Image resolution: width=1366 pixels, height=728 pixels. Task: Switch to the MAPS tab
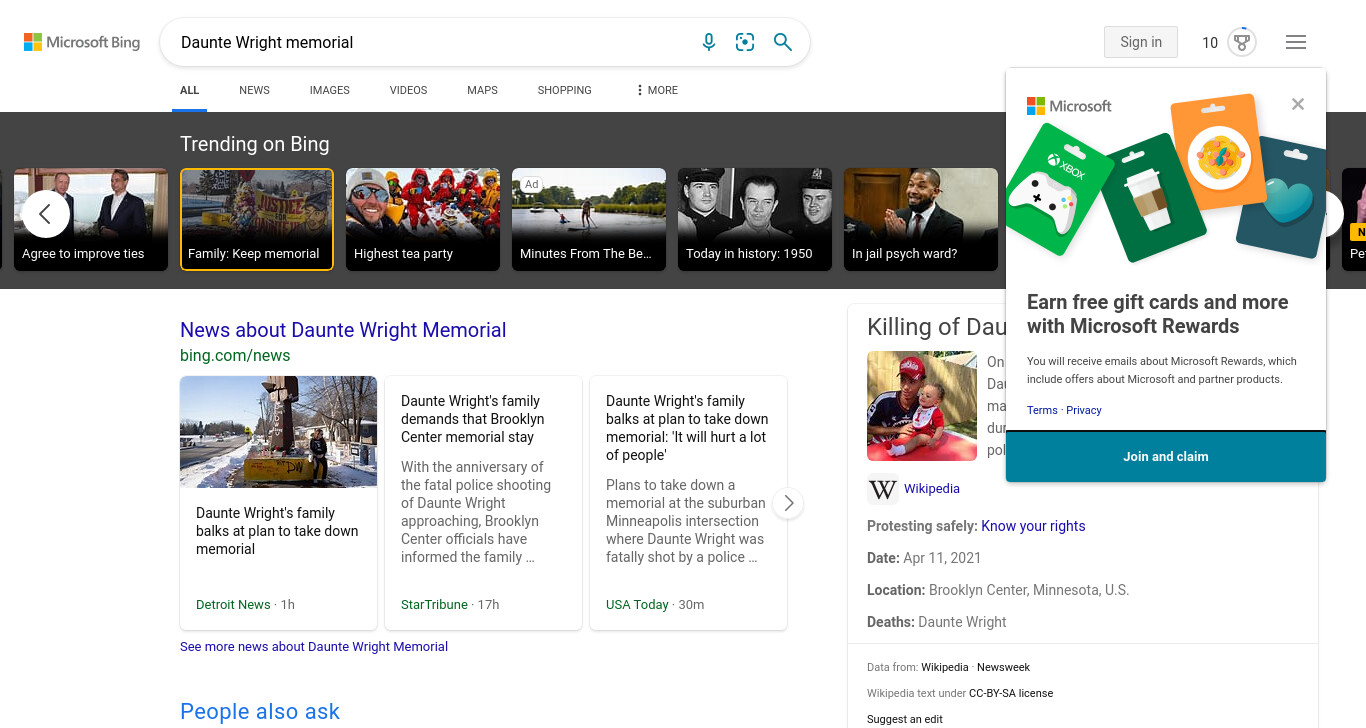coord(482,90)
